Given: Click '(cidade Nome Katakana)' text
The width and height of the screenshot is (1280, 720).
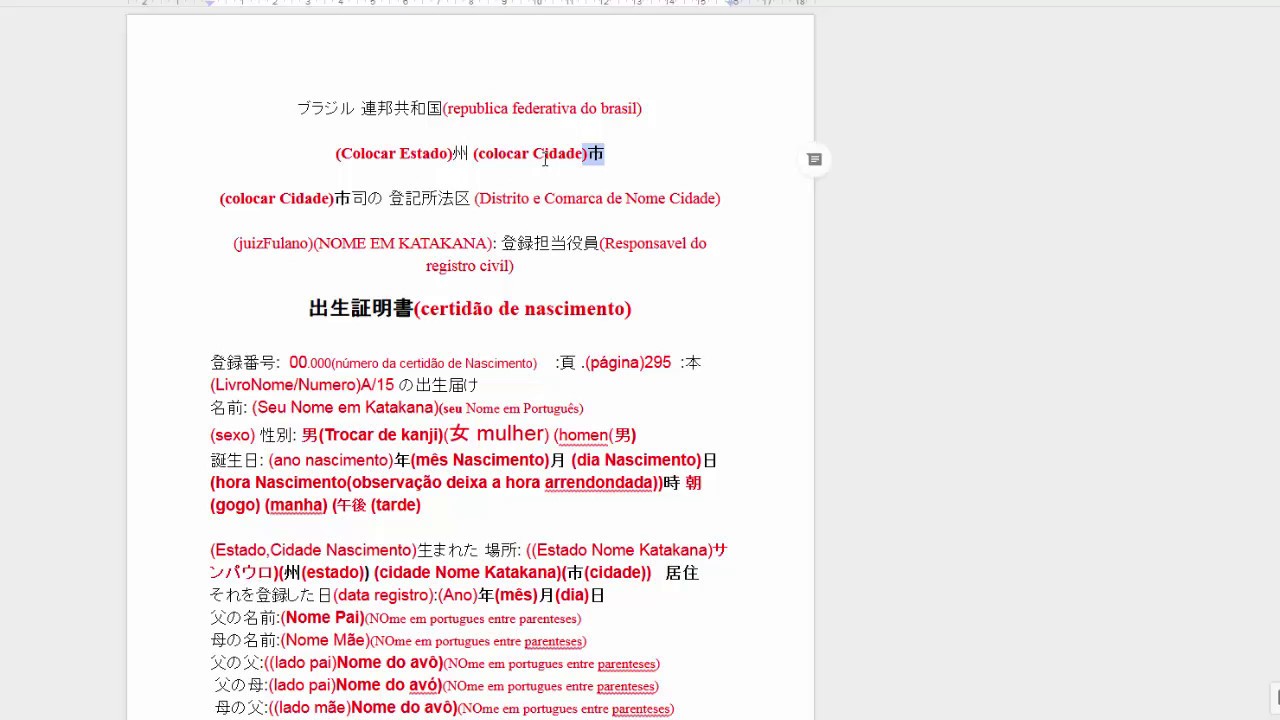Looking at the screenshot, I should click(x=468, y=573).
